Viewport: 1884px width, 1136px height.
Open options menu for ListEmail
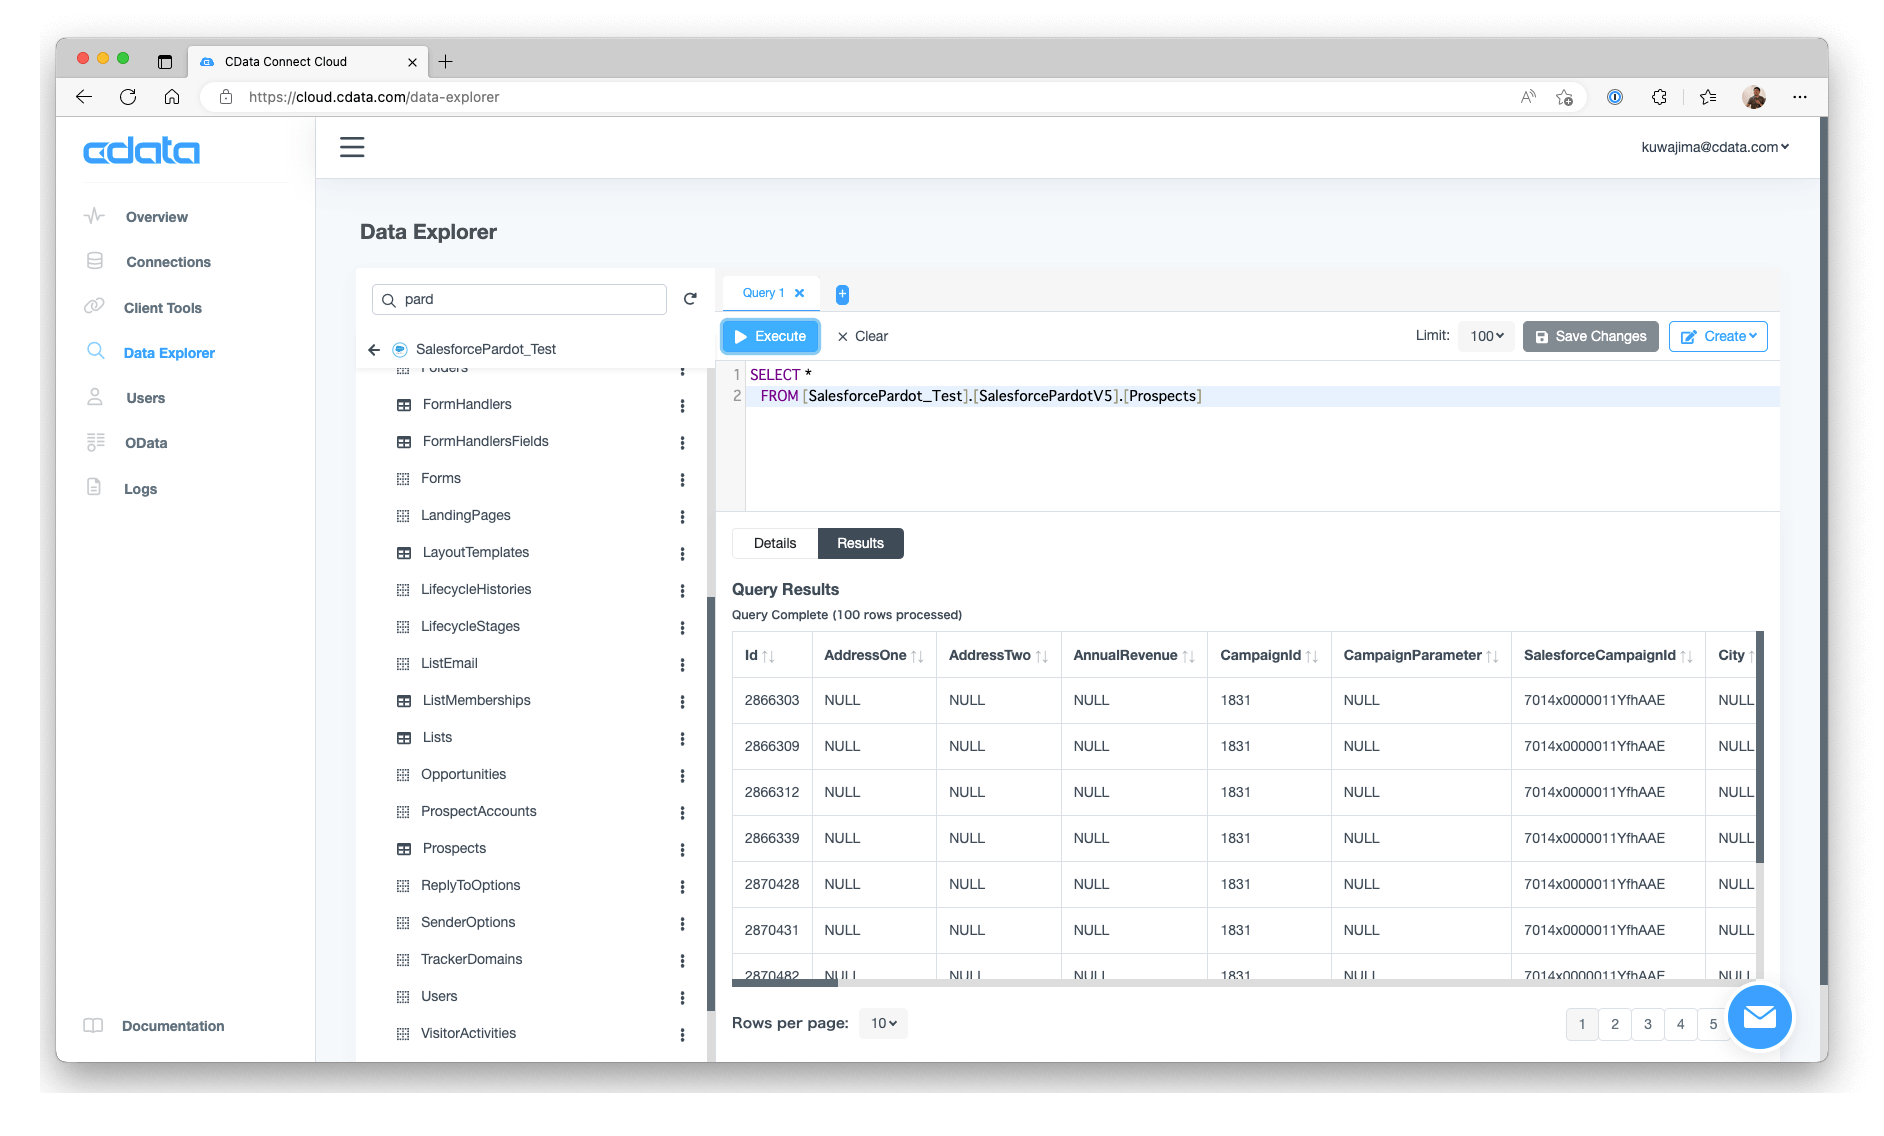click(x=682, y=665)
